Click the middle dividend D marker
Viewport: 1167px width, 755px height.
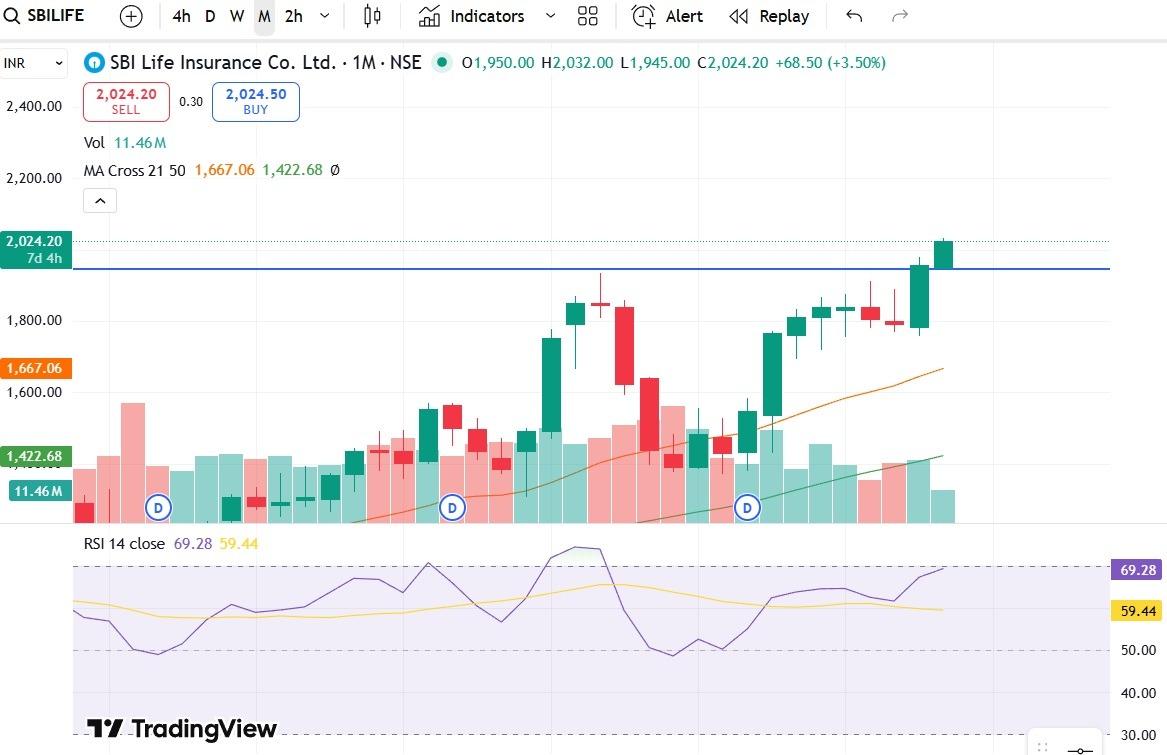[453, 509]
